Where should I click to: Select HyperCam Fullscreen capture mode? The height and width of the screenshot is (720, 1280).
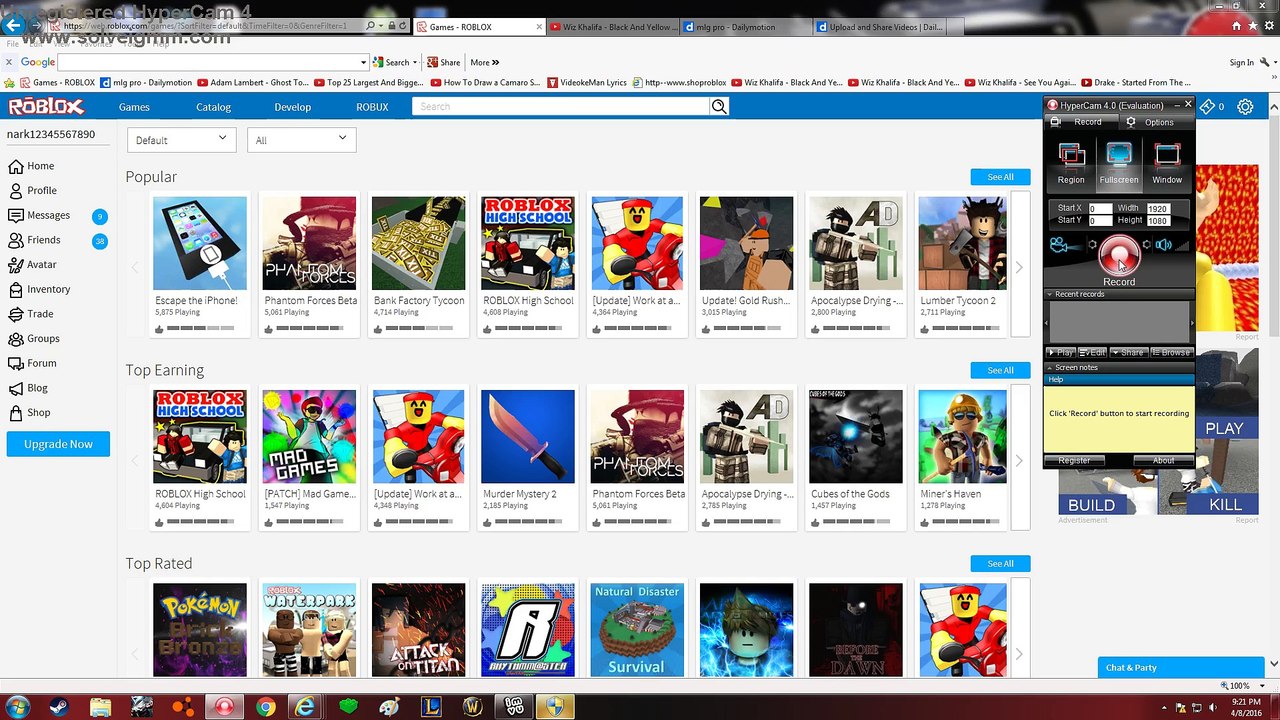pyautogui.click(x=1119, y=164)
